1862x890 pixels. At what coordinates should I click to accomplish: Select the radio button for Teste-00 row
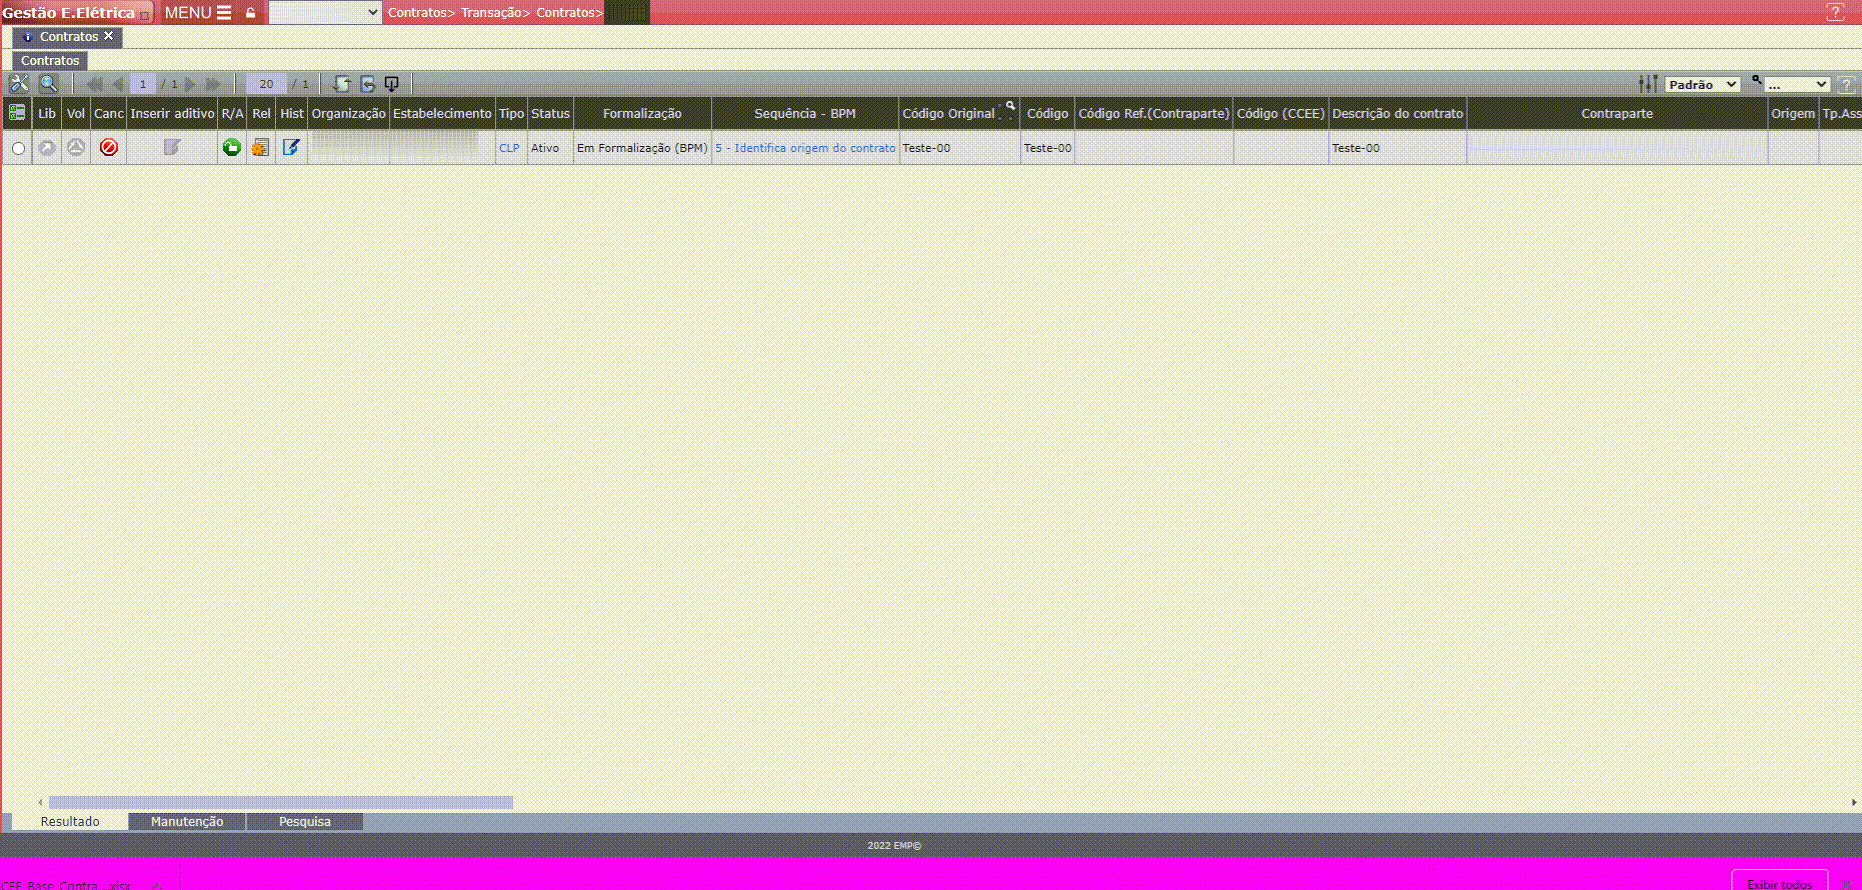pyautogui.click(x=18, y=148)
